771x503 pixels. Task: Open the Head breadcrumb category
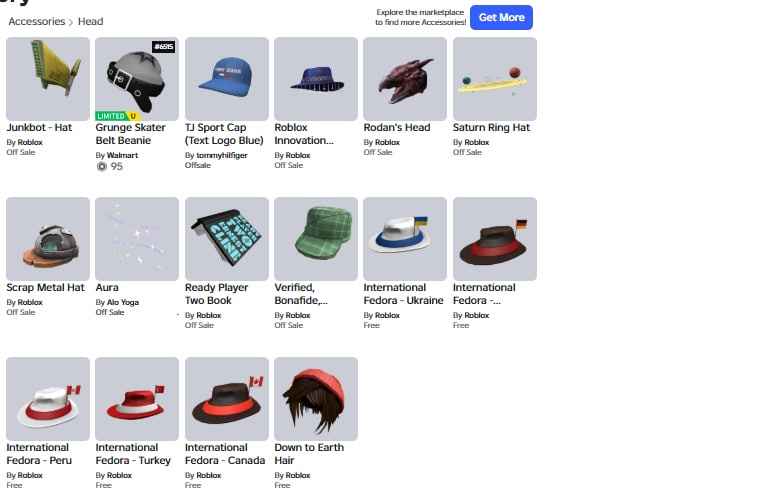tap(90, 22)
